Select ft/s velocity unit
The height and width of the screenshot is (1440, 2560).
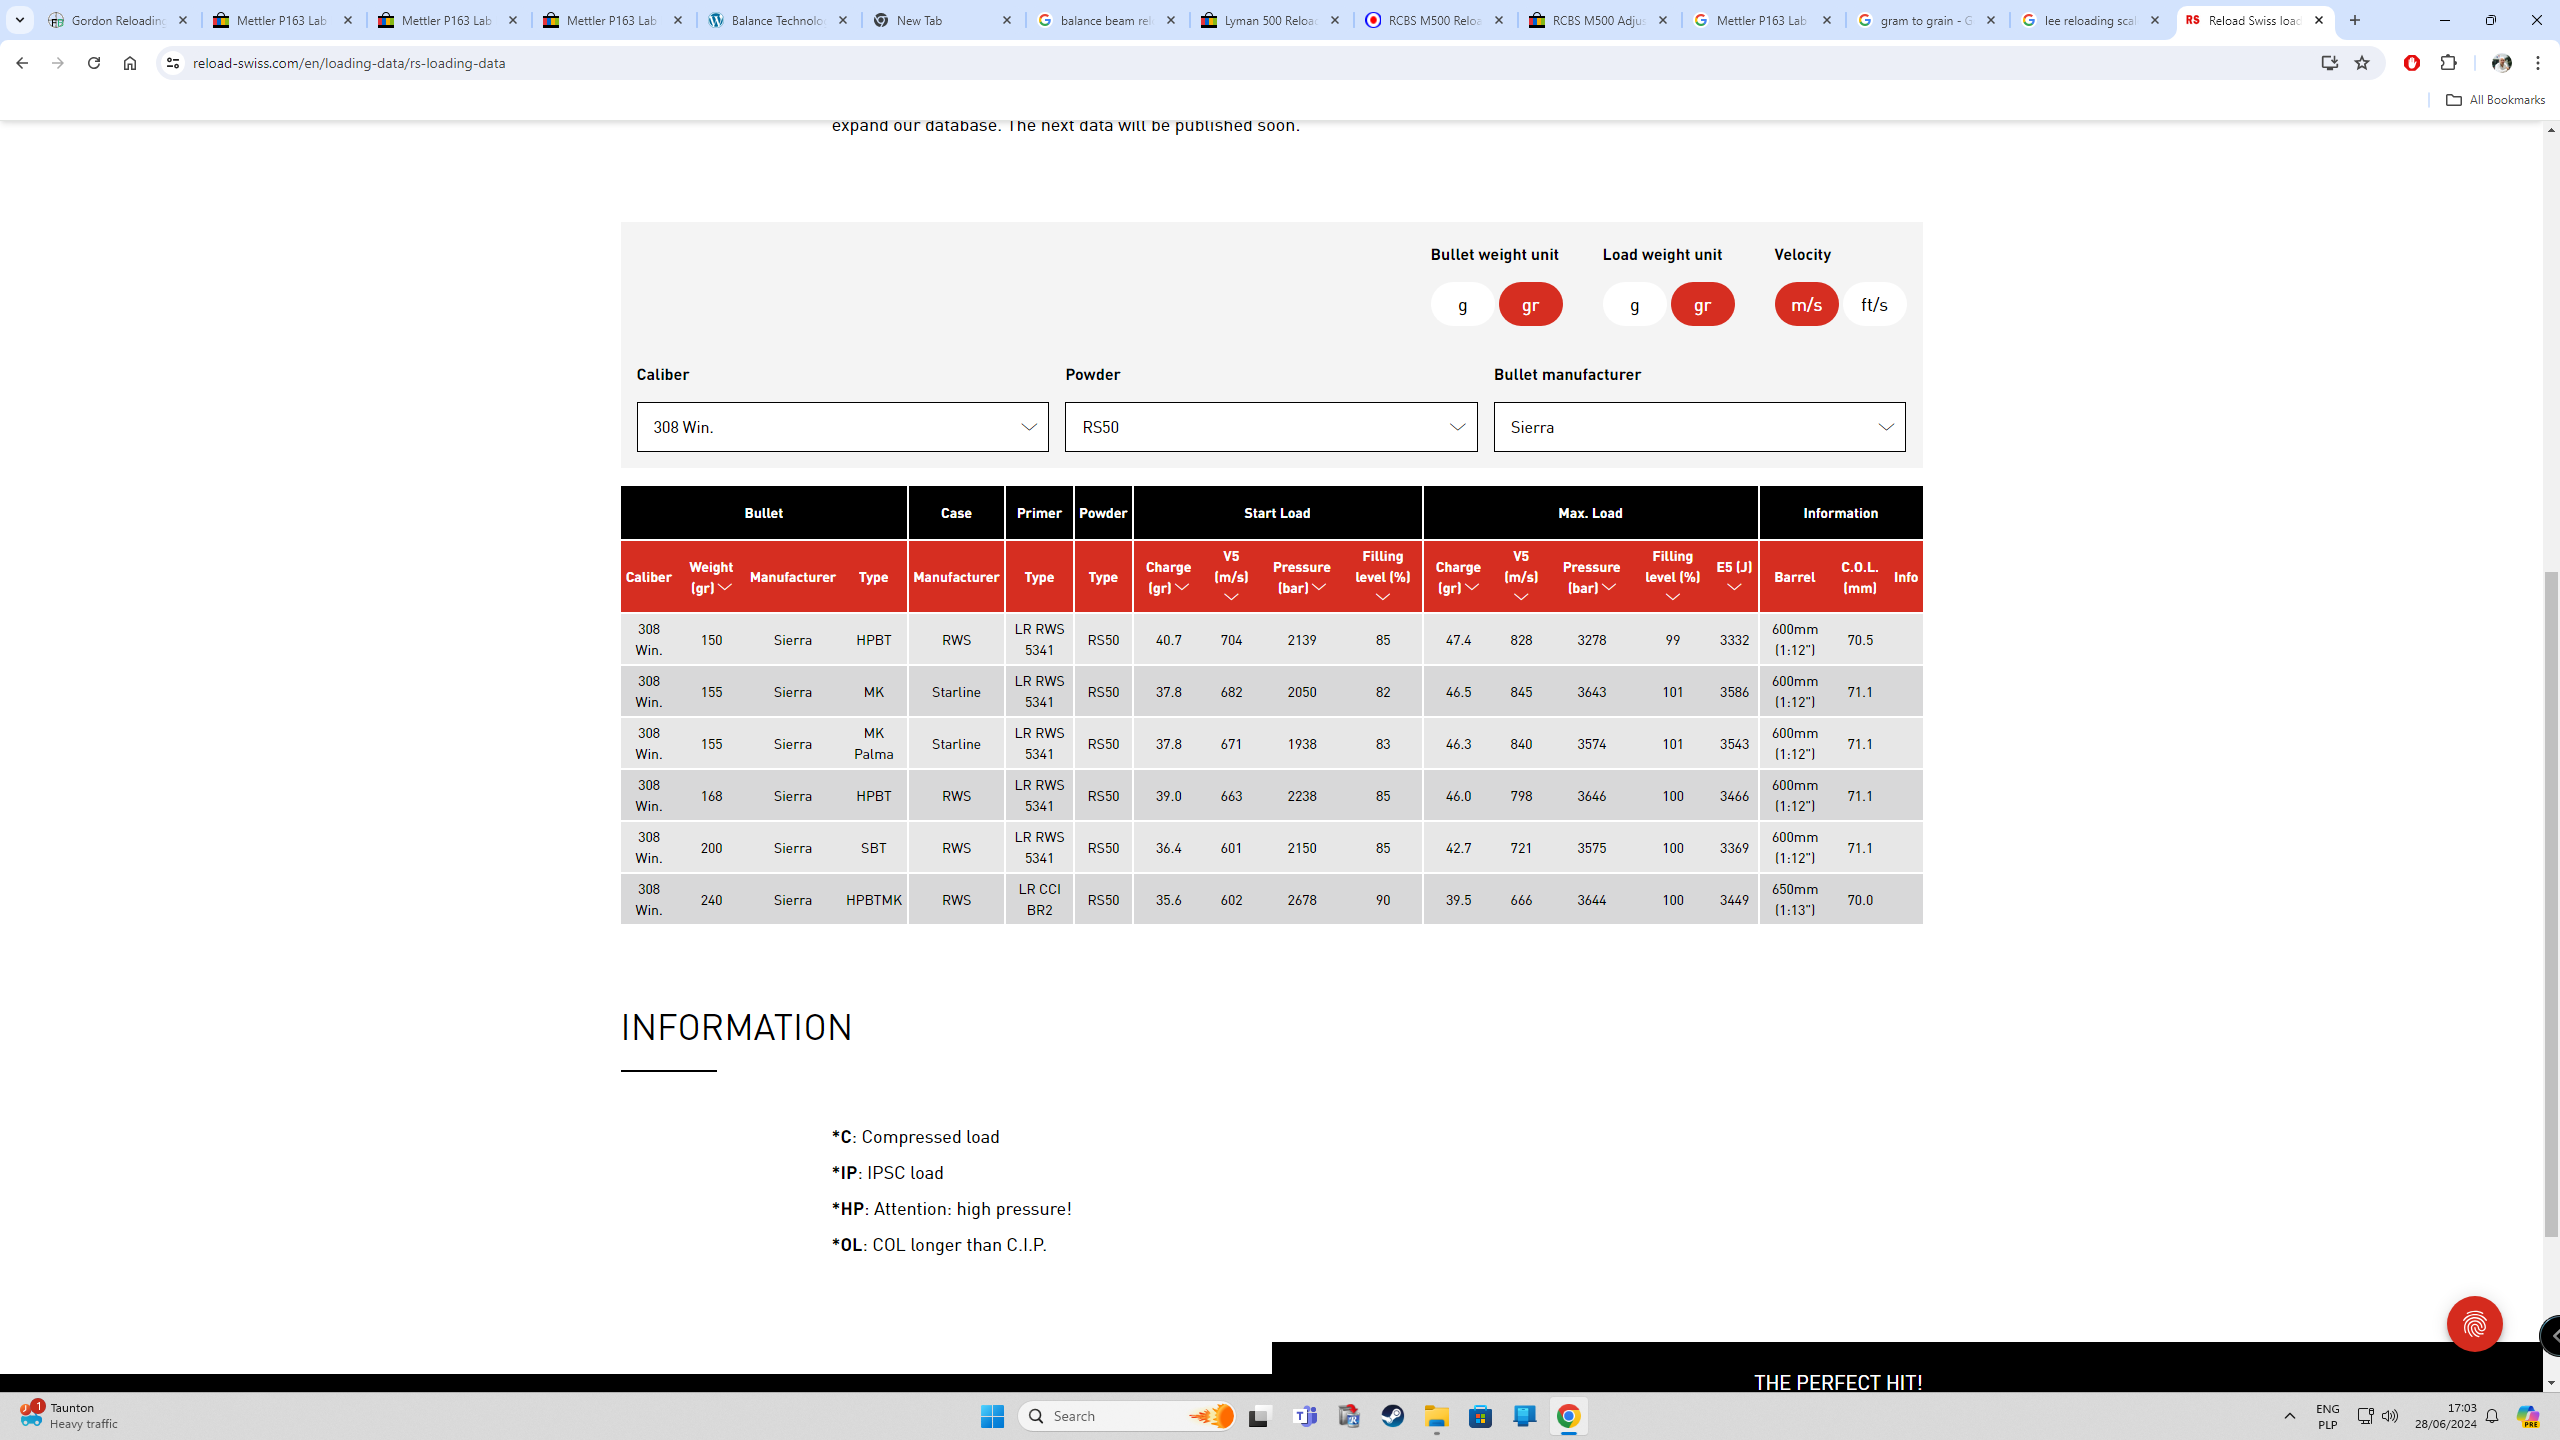[1874, 304]
